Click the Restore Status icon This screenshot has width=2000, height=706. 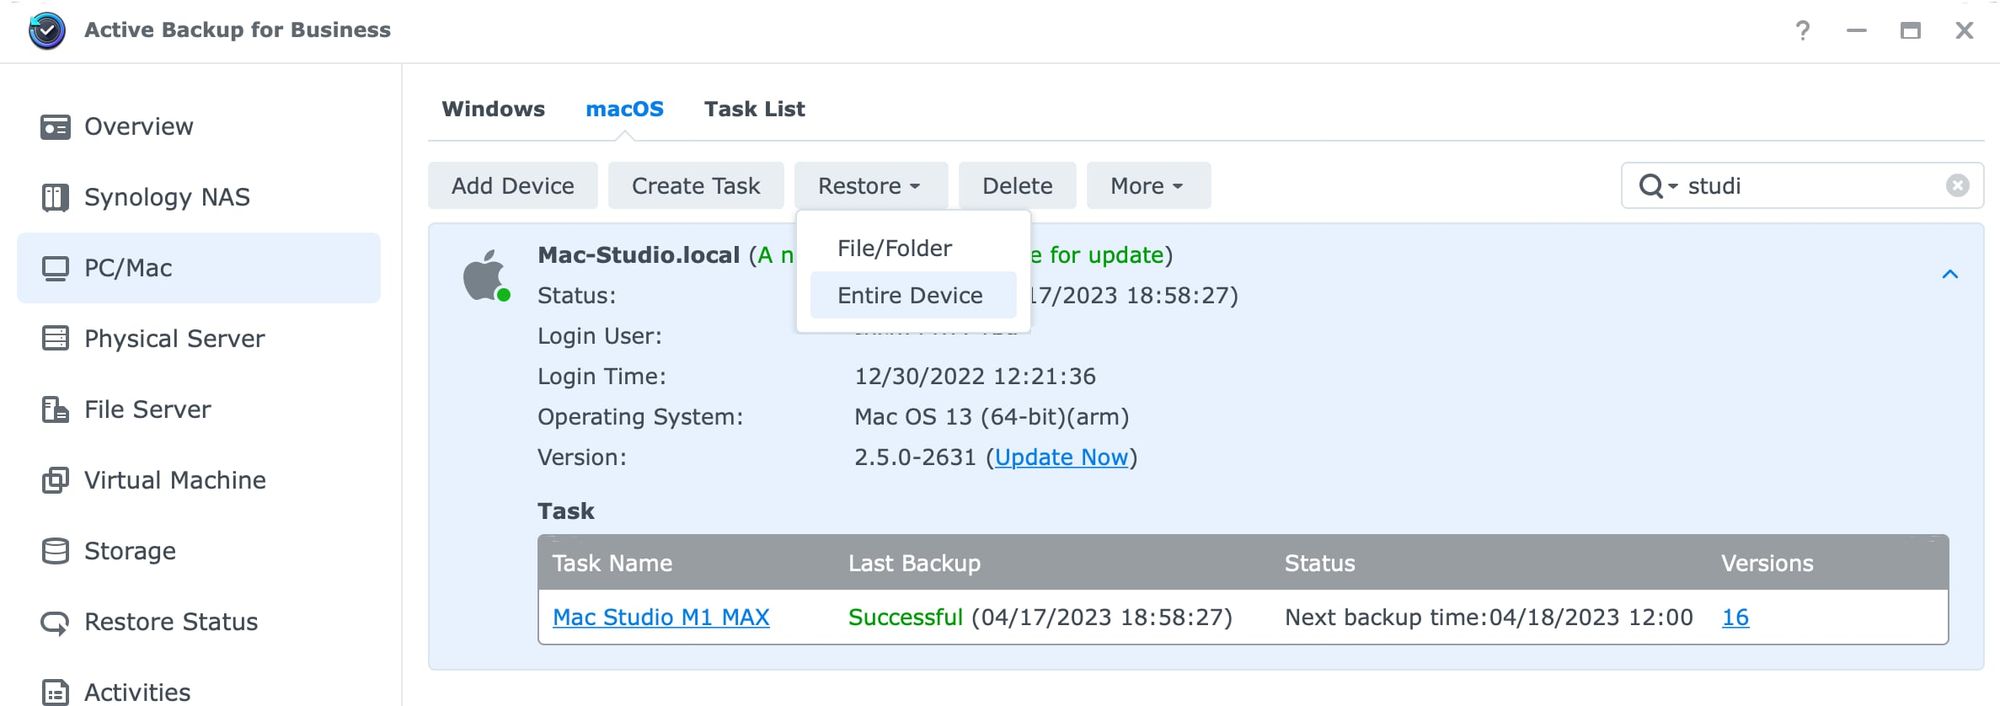[x=55, y=622]
